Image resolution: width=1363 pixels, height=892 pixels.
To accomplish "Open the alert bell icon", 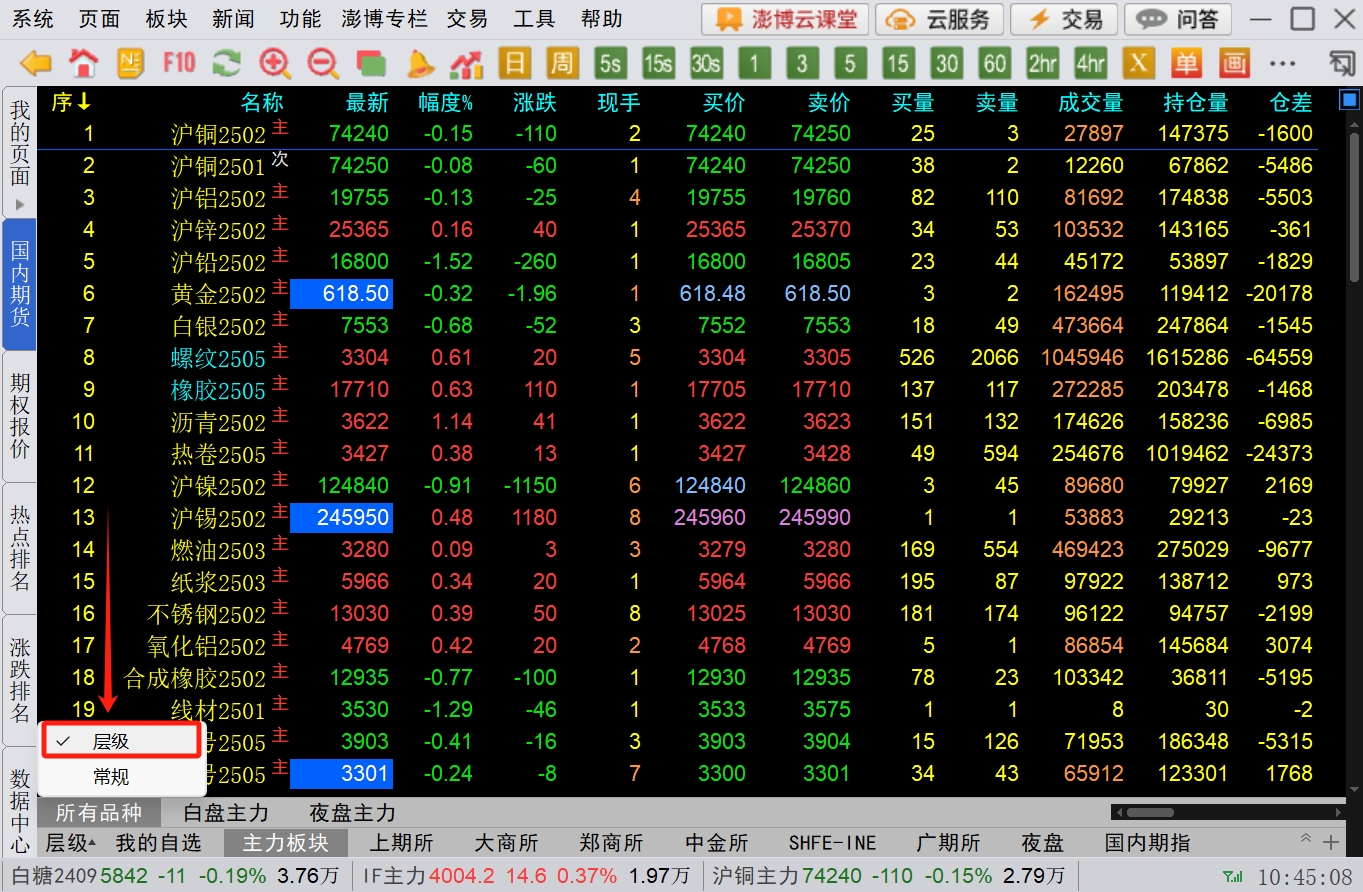I will coord(420,64).
